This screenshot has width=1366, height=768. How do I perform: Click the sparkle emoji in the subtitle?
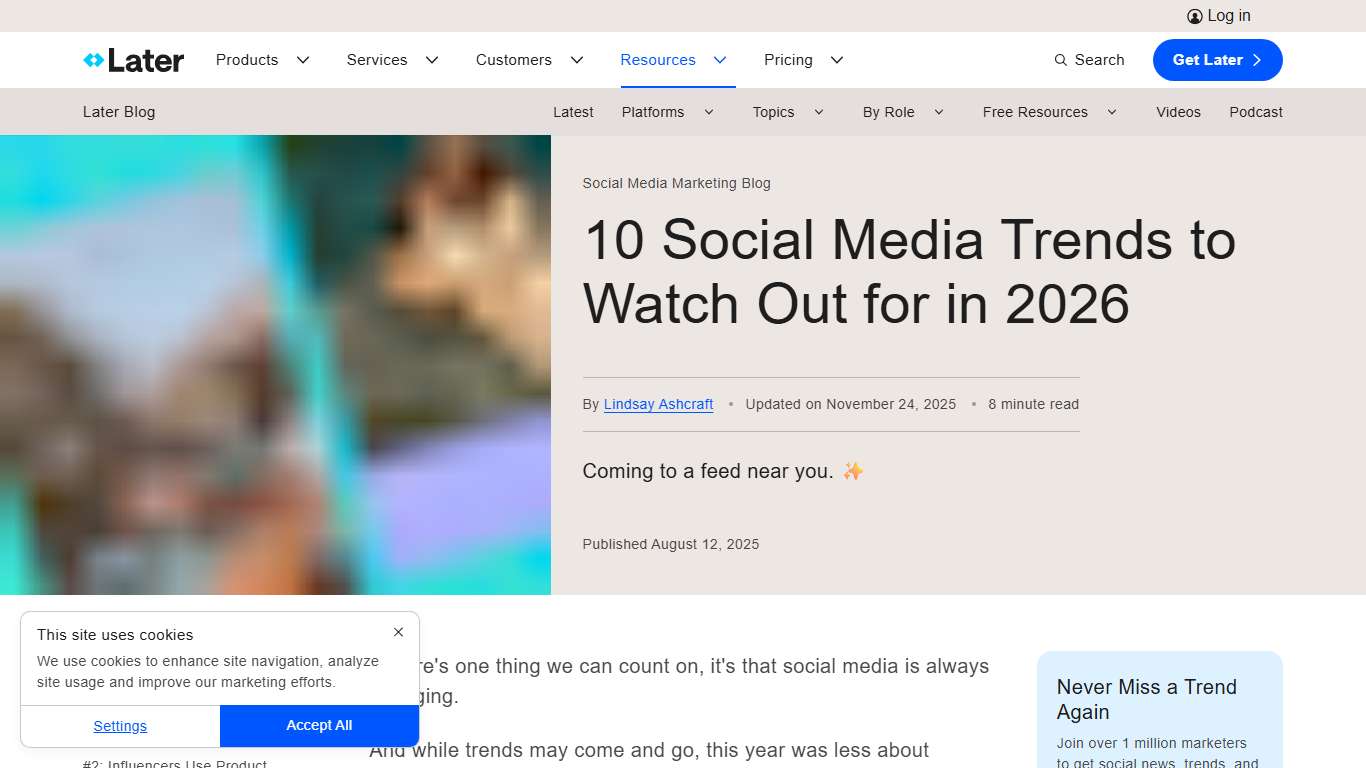pos(852,470)
